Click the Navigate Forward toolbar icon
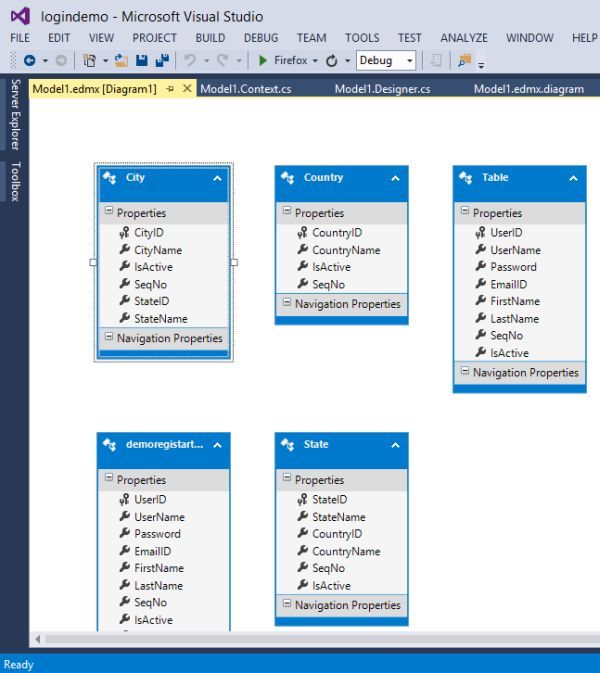This screenshot has width=600, height=673. click(61, 61)
